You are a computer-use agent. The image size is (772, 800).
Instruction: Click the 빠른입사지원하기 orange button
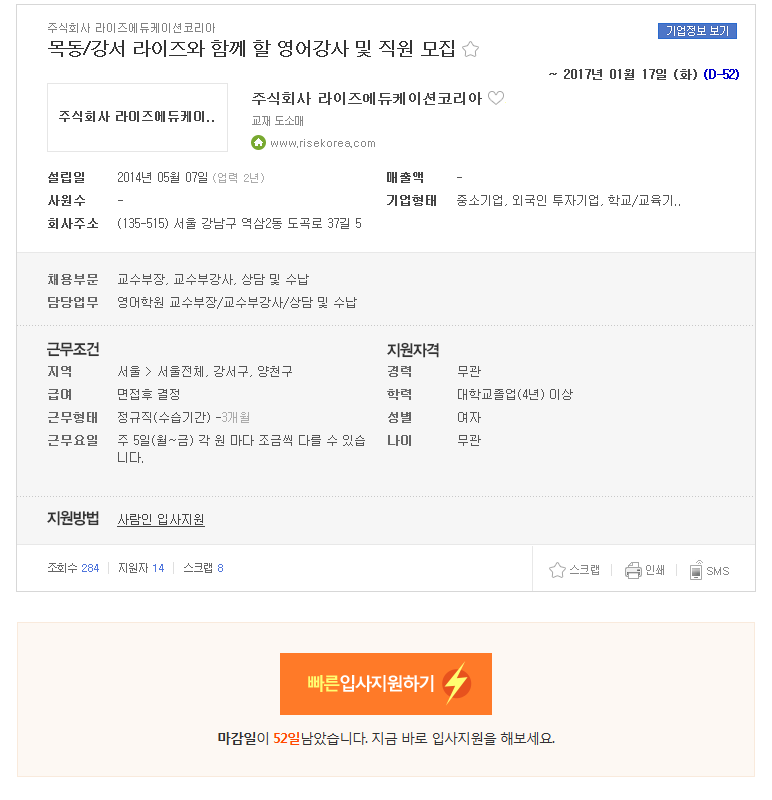(386, 684)
